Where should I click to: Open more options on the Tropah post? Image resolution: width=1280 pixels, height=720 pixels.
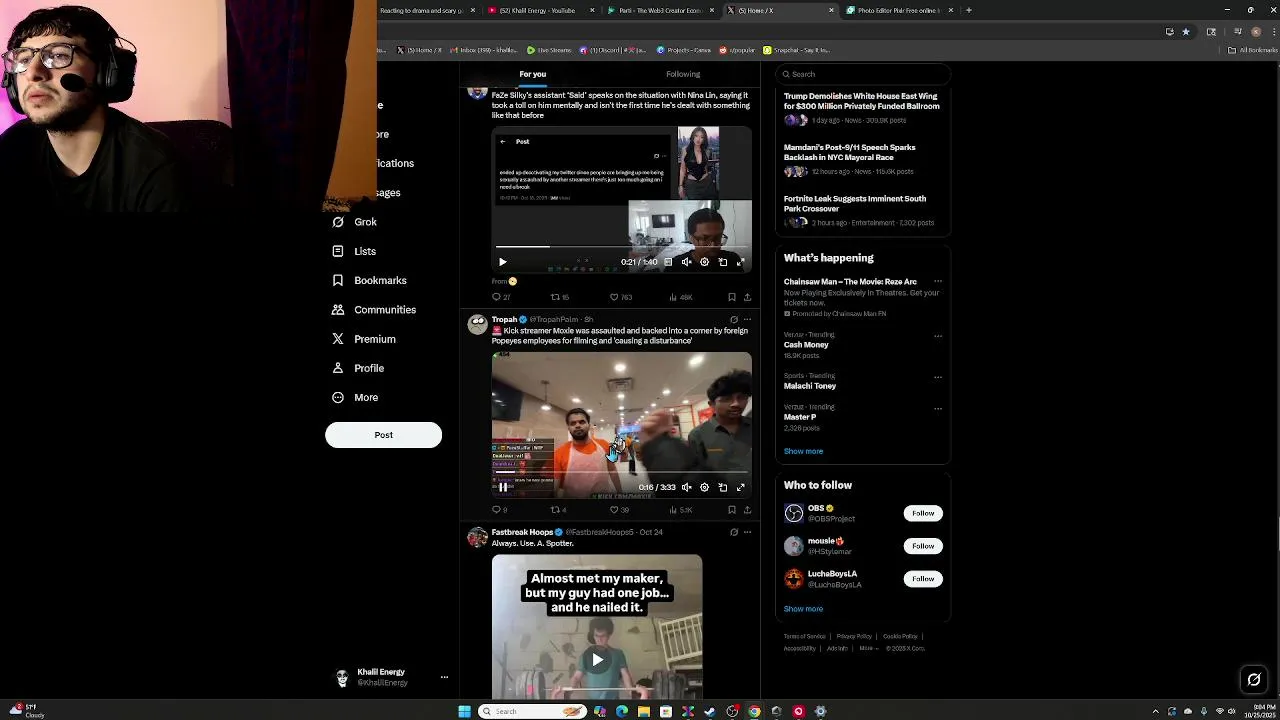(x=747, y=320)
